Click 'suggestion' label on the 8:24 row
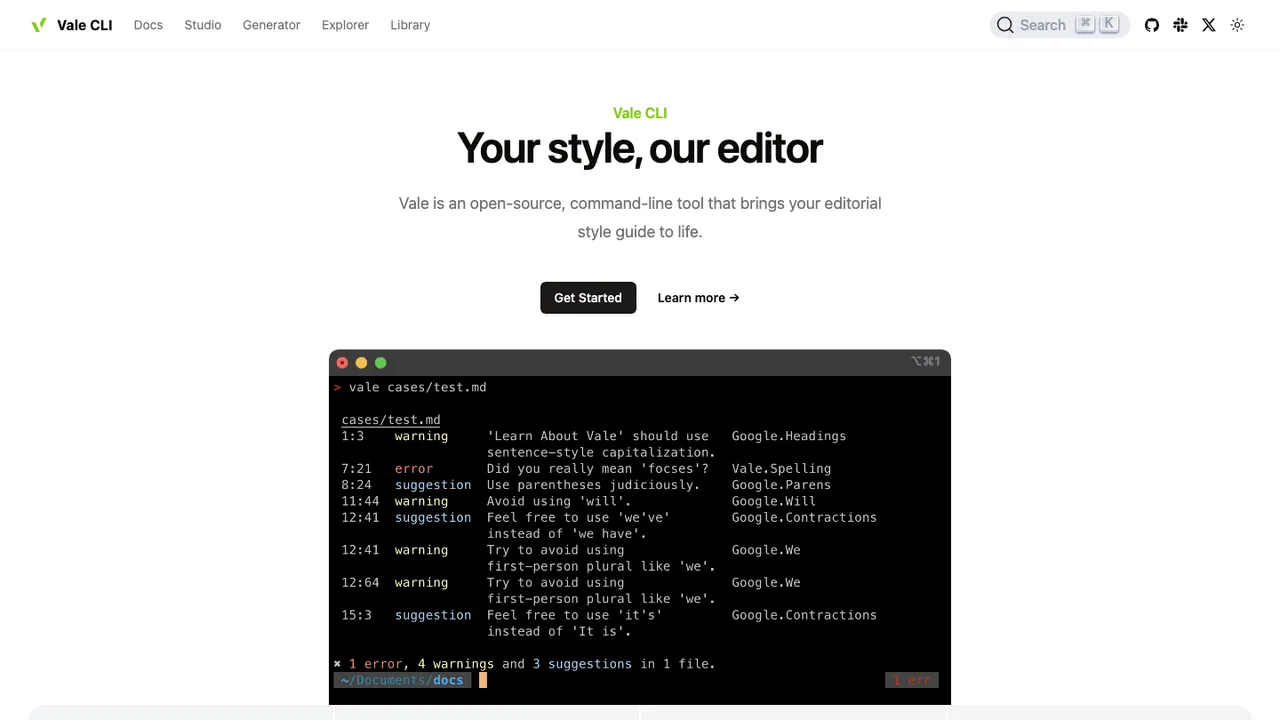Image resolution: width=1280 pixels, height=720 pixels. click(433, 485)
